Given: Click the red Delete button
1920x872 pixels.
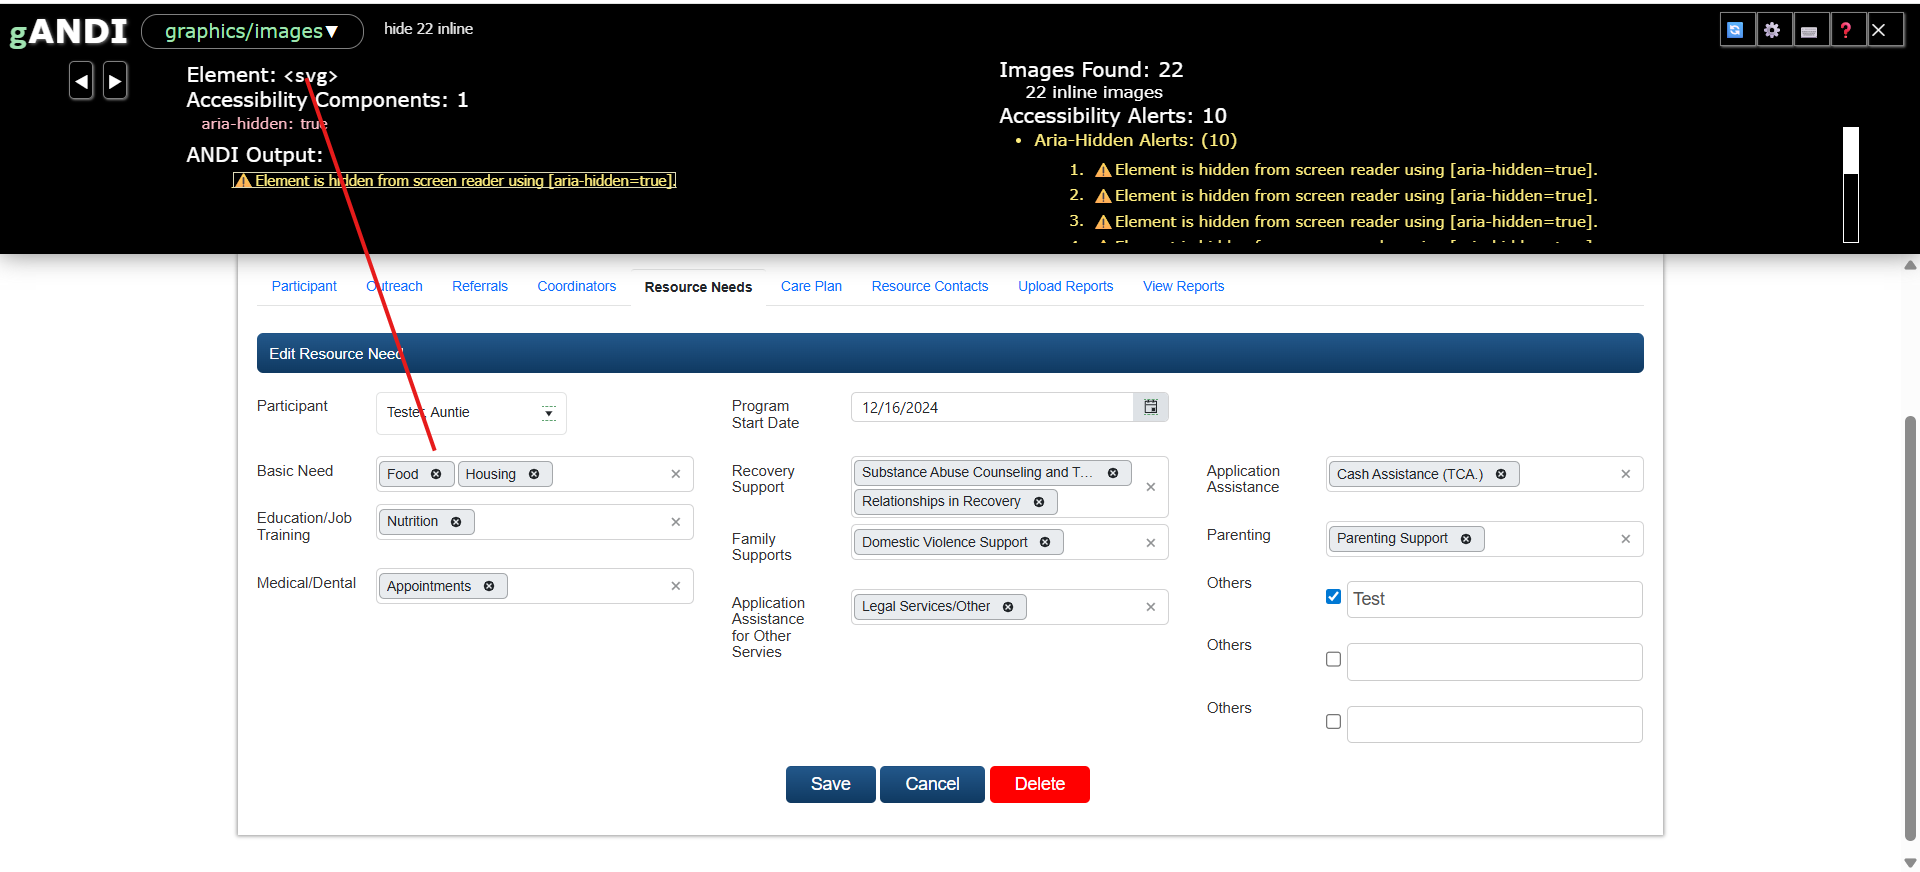Looking at the screenshot, I should (1039, 784).
